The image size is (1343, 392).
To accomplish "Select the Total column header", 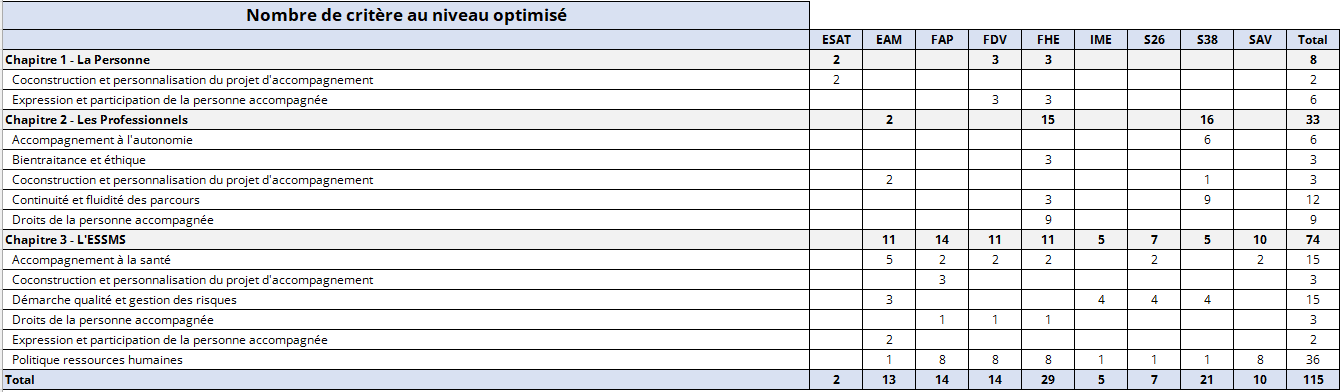I will point(1313,40).
